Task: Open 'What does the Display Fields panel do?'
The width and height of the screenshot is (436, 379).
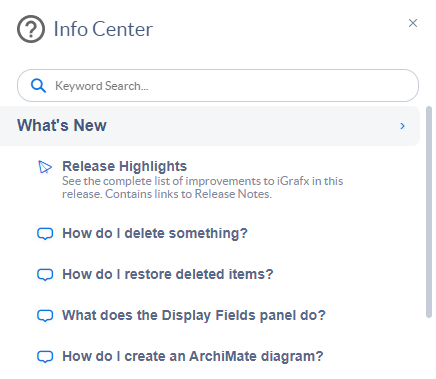Action: coord(194,315)
